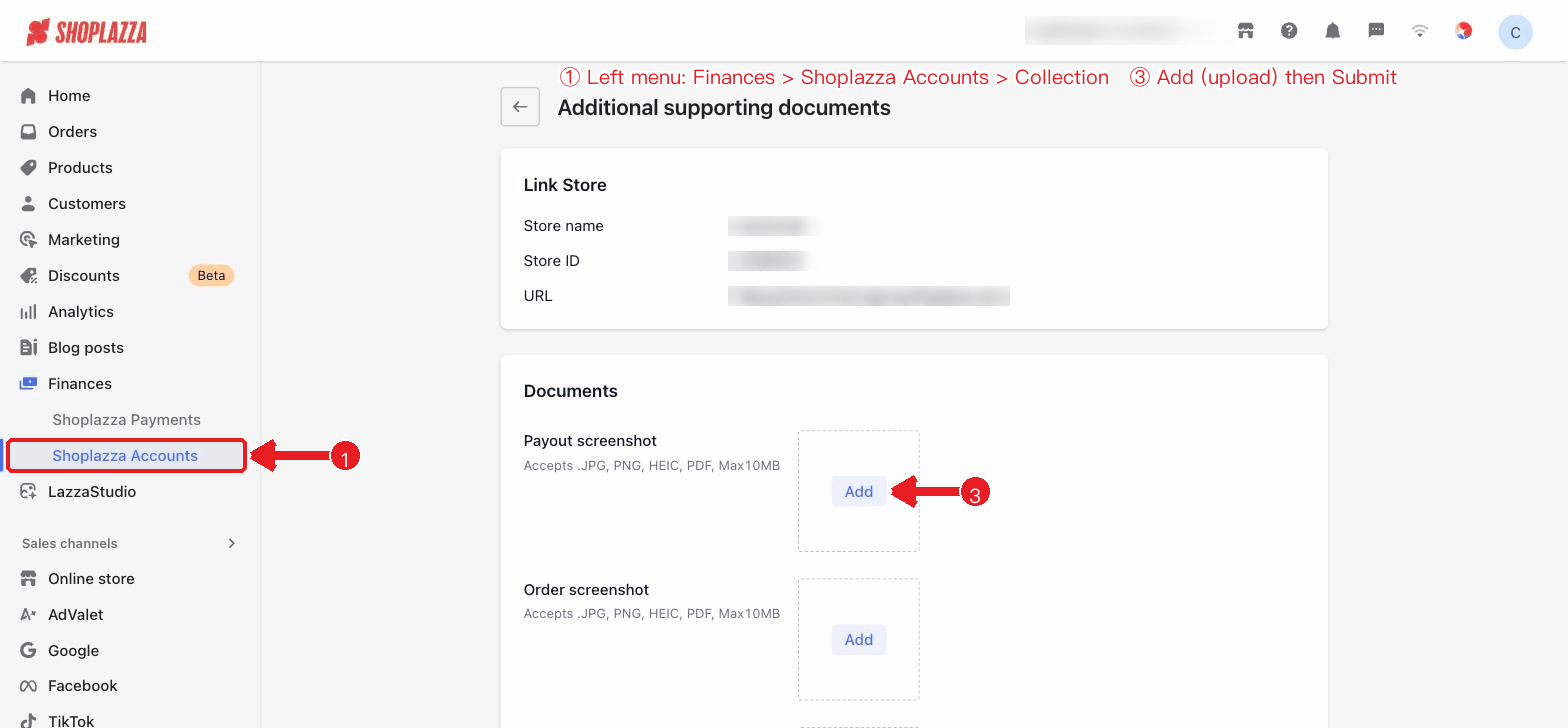The image size is (1568, 728).
Task: Click the red and blue globe icon
Action: (1464, 31)
